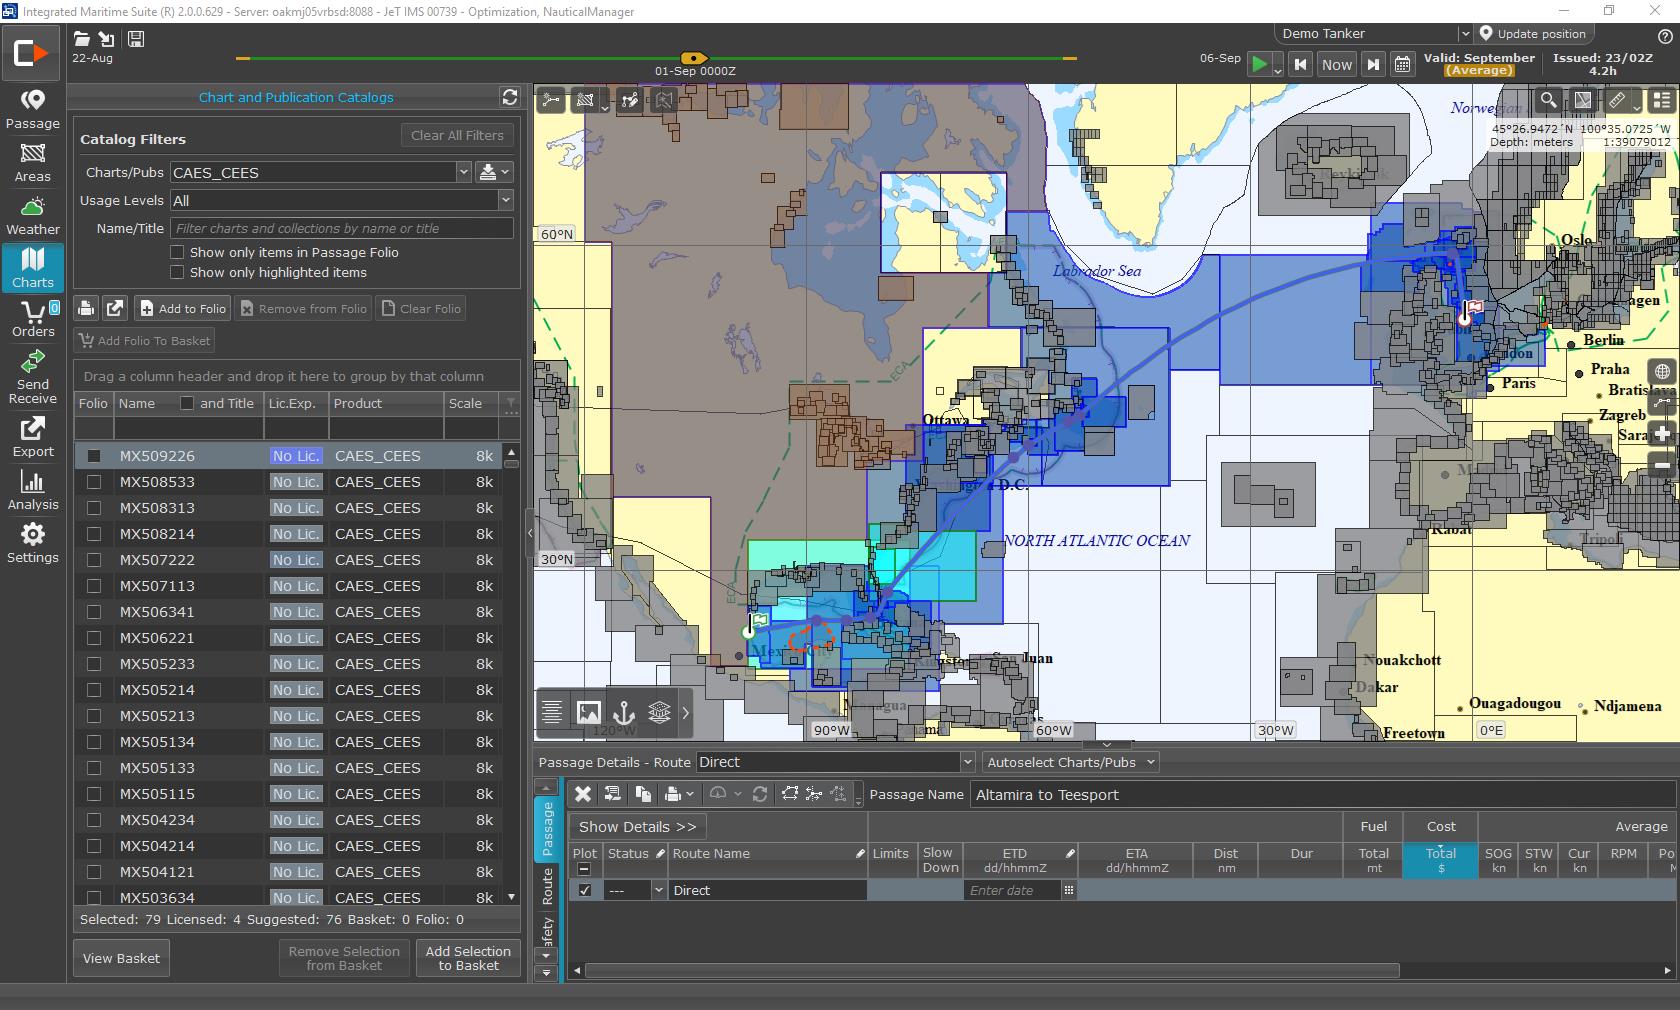
Task: Open the Send Receive sidebar tool
Action: (x=33, y=376)
